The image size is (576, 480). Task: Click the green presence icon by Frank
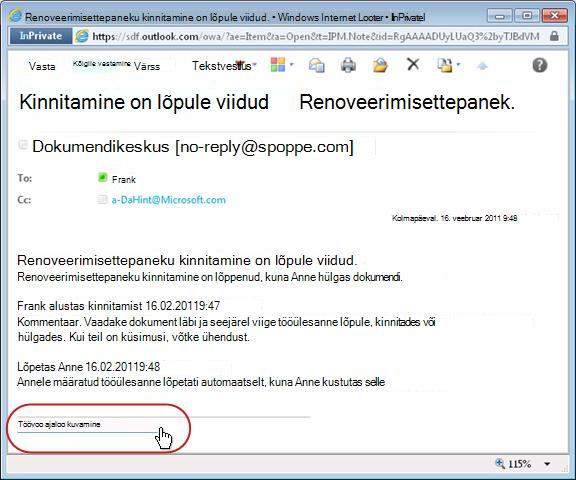tap(102, 178)
